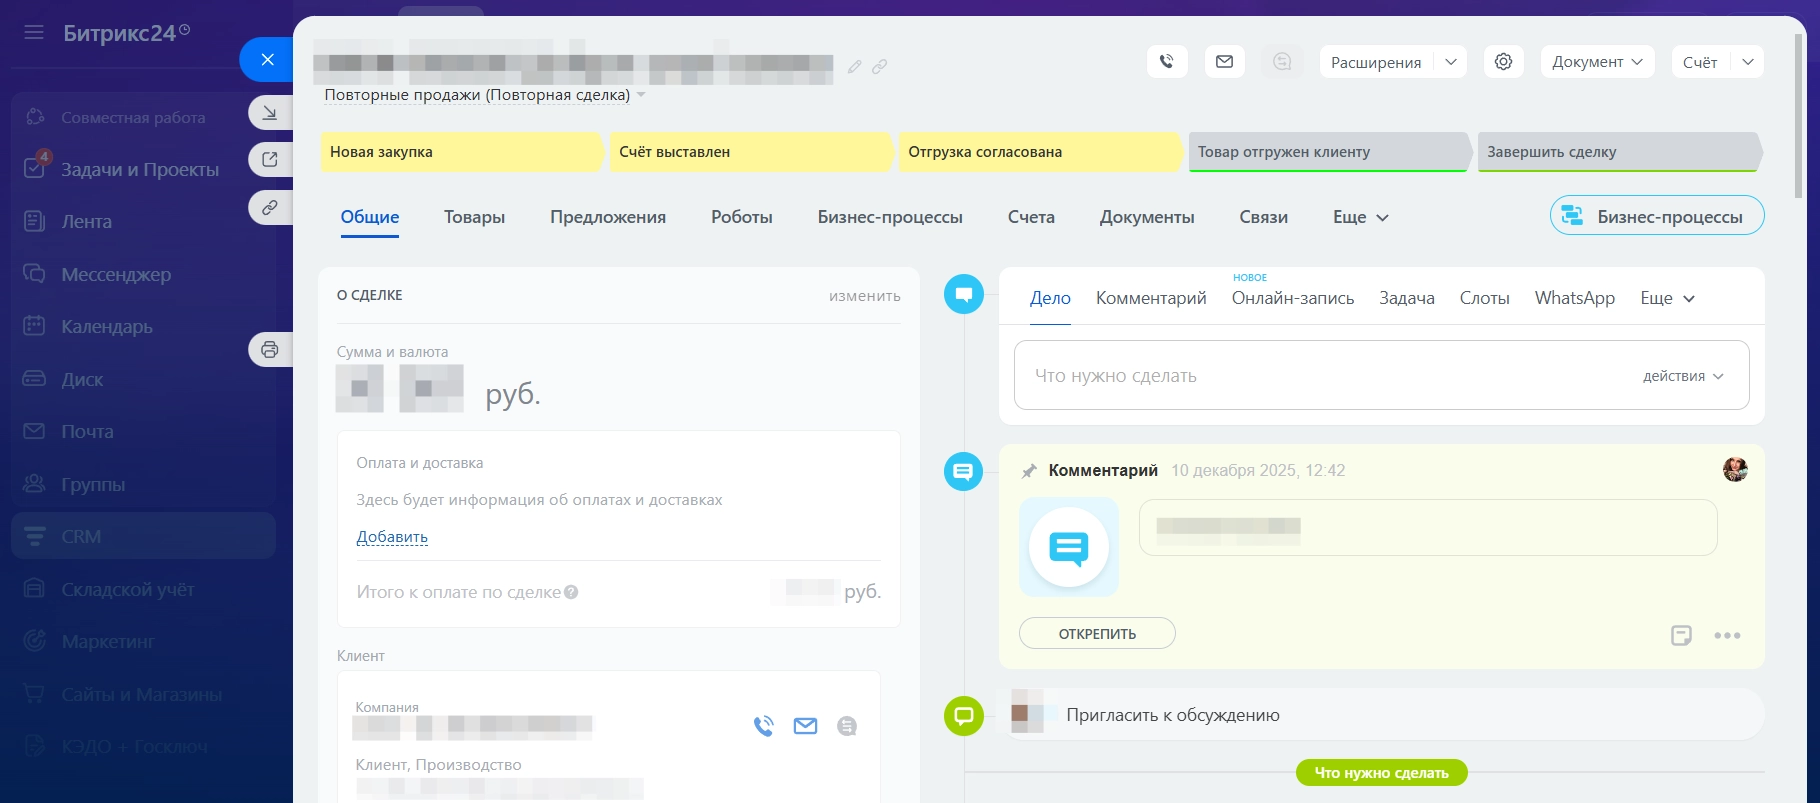Change the Повторные продажи pipeline selector
This screenshot has width=1820, height=803.
click(x=485, y=95)
